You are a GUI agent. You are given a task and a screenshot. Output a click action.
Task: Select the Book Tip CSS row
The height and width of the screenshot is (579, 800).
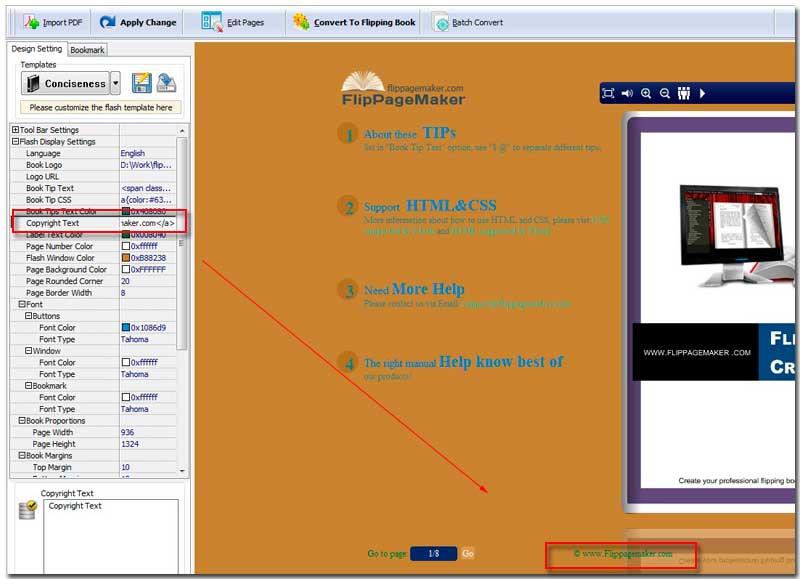click(93, 200)
